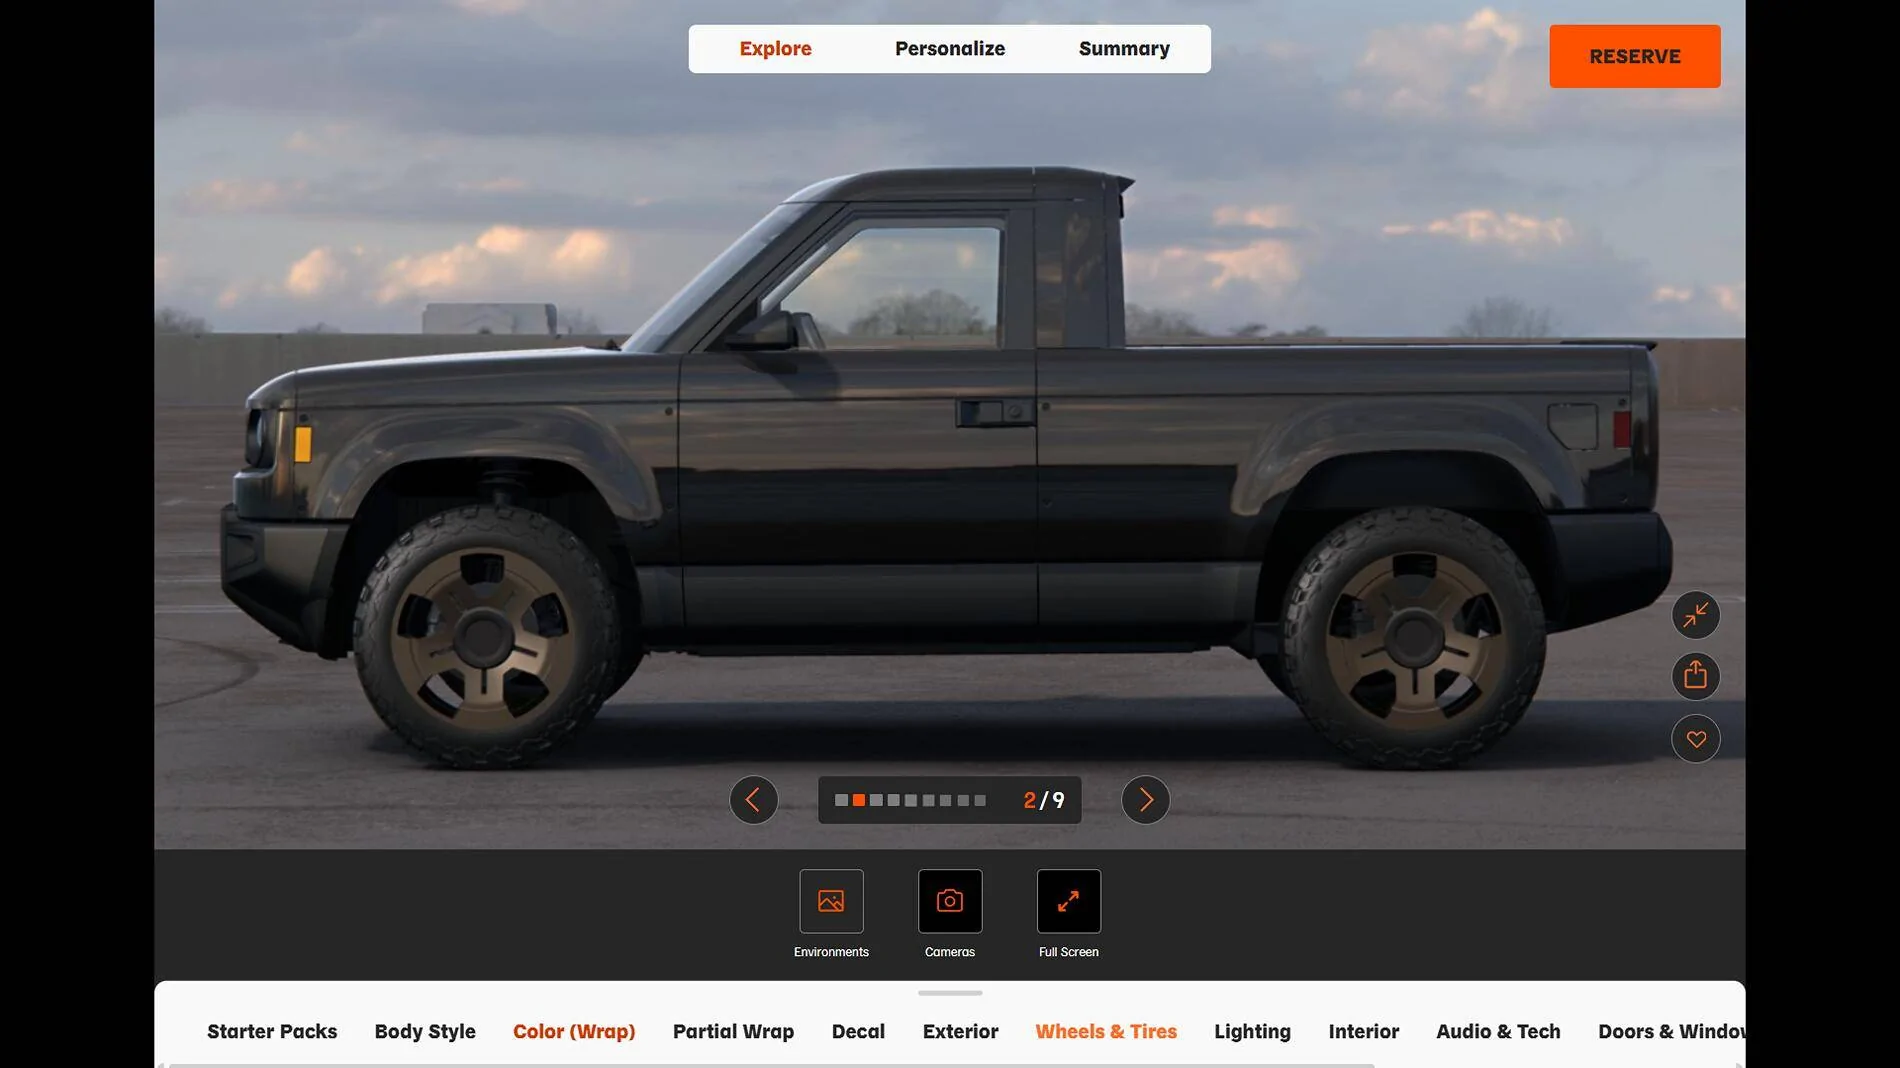Go to previous camera view arrow
This screenshot has width=1900, height=1068.
754,800
